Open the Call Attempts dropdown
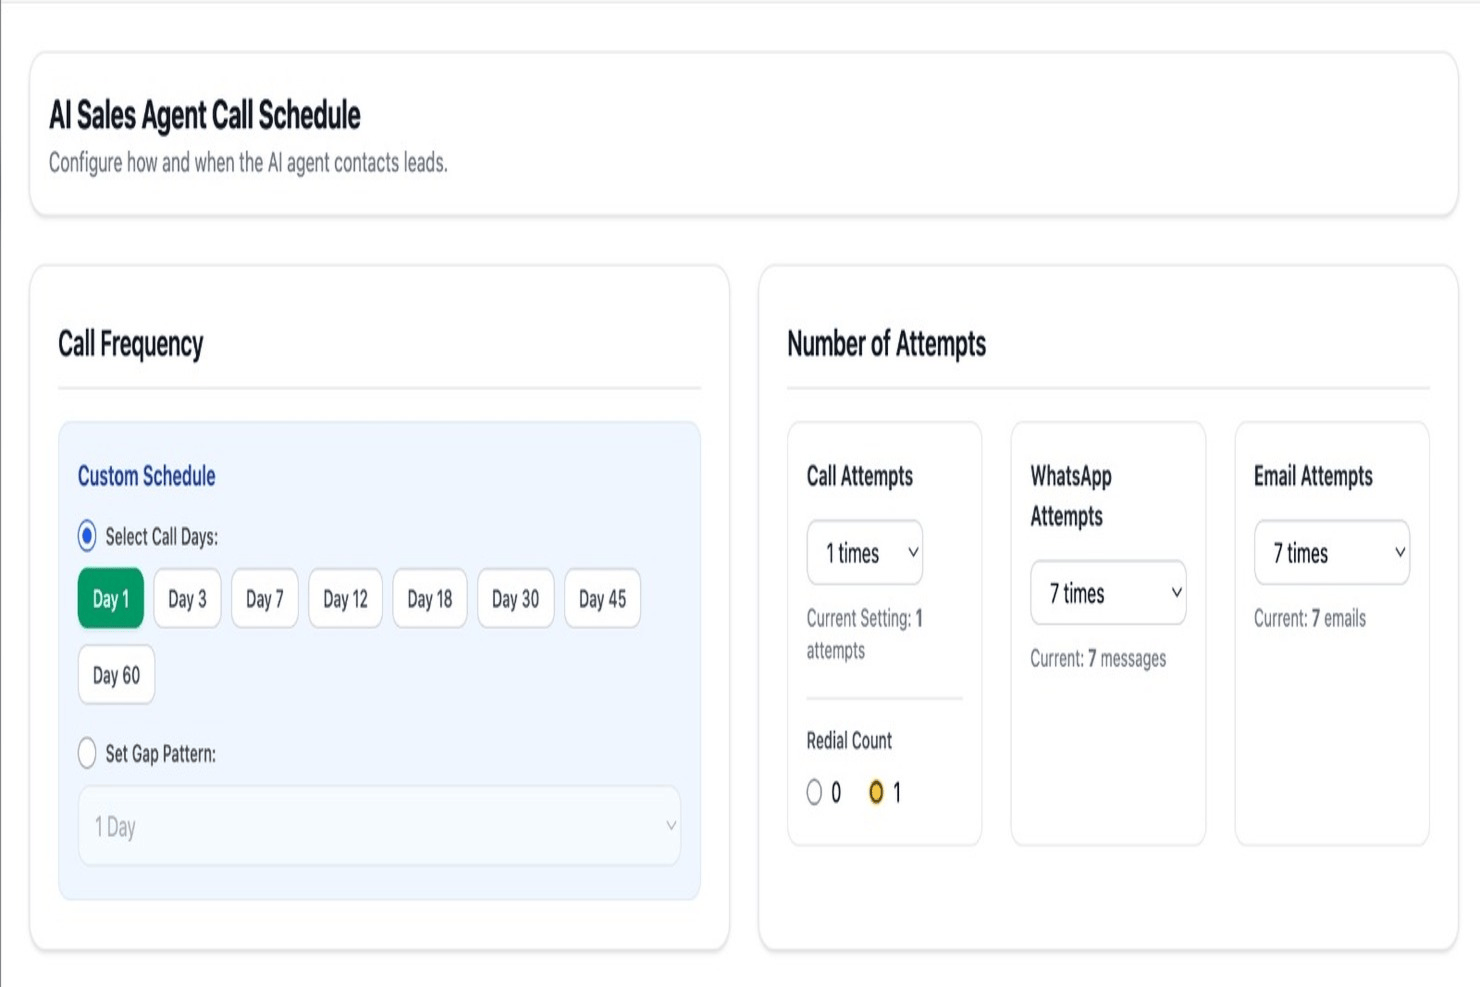Screen dimensions: 1480x987 pyautogui.click(x=864, y=552)
